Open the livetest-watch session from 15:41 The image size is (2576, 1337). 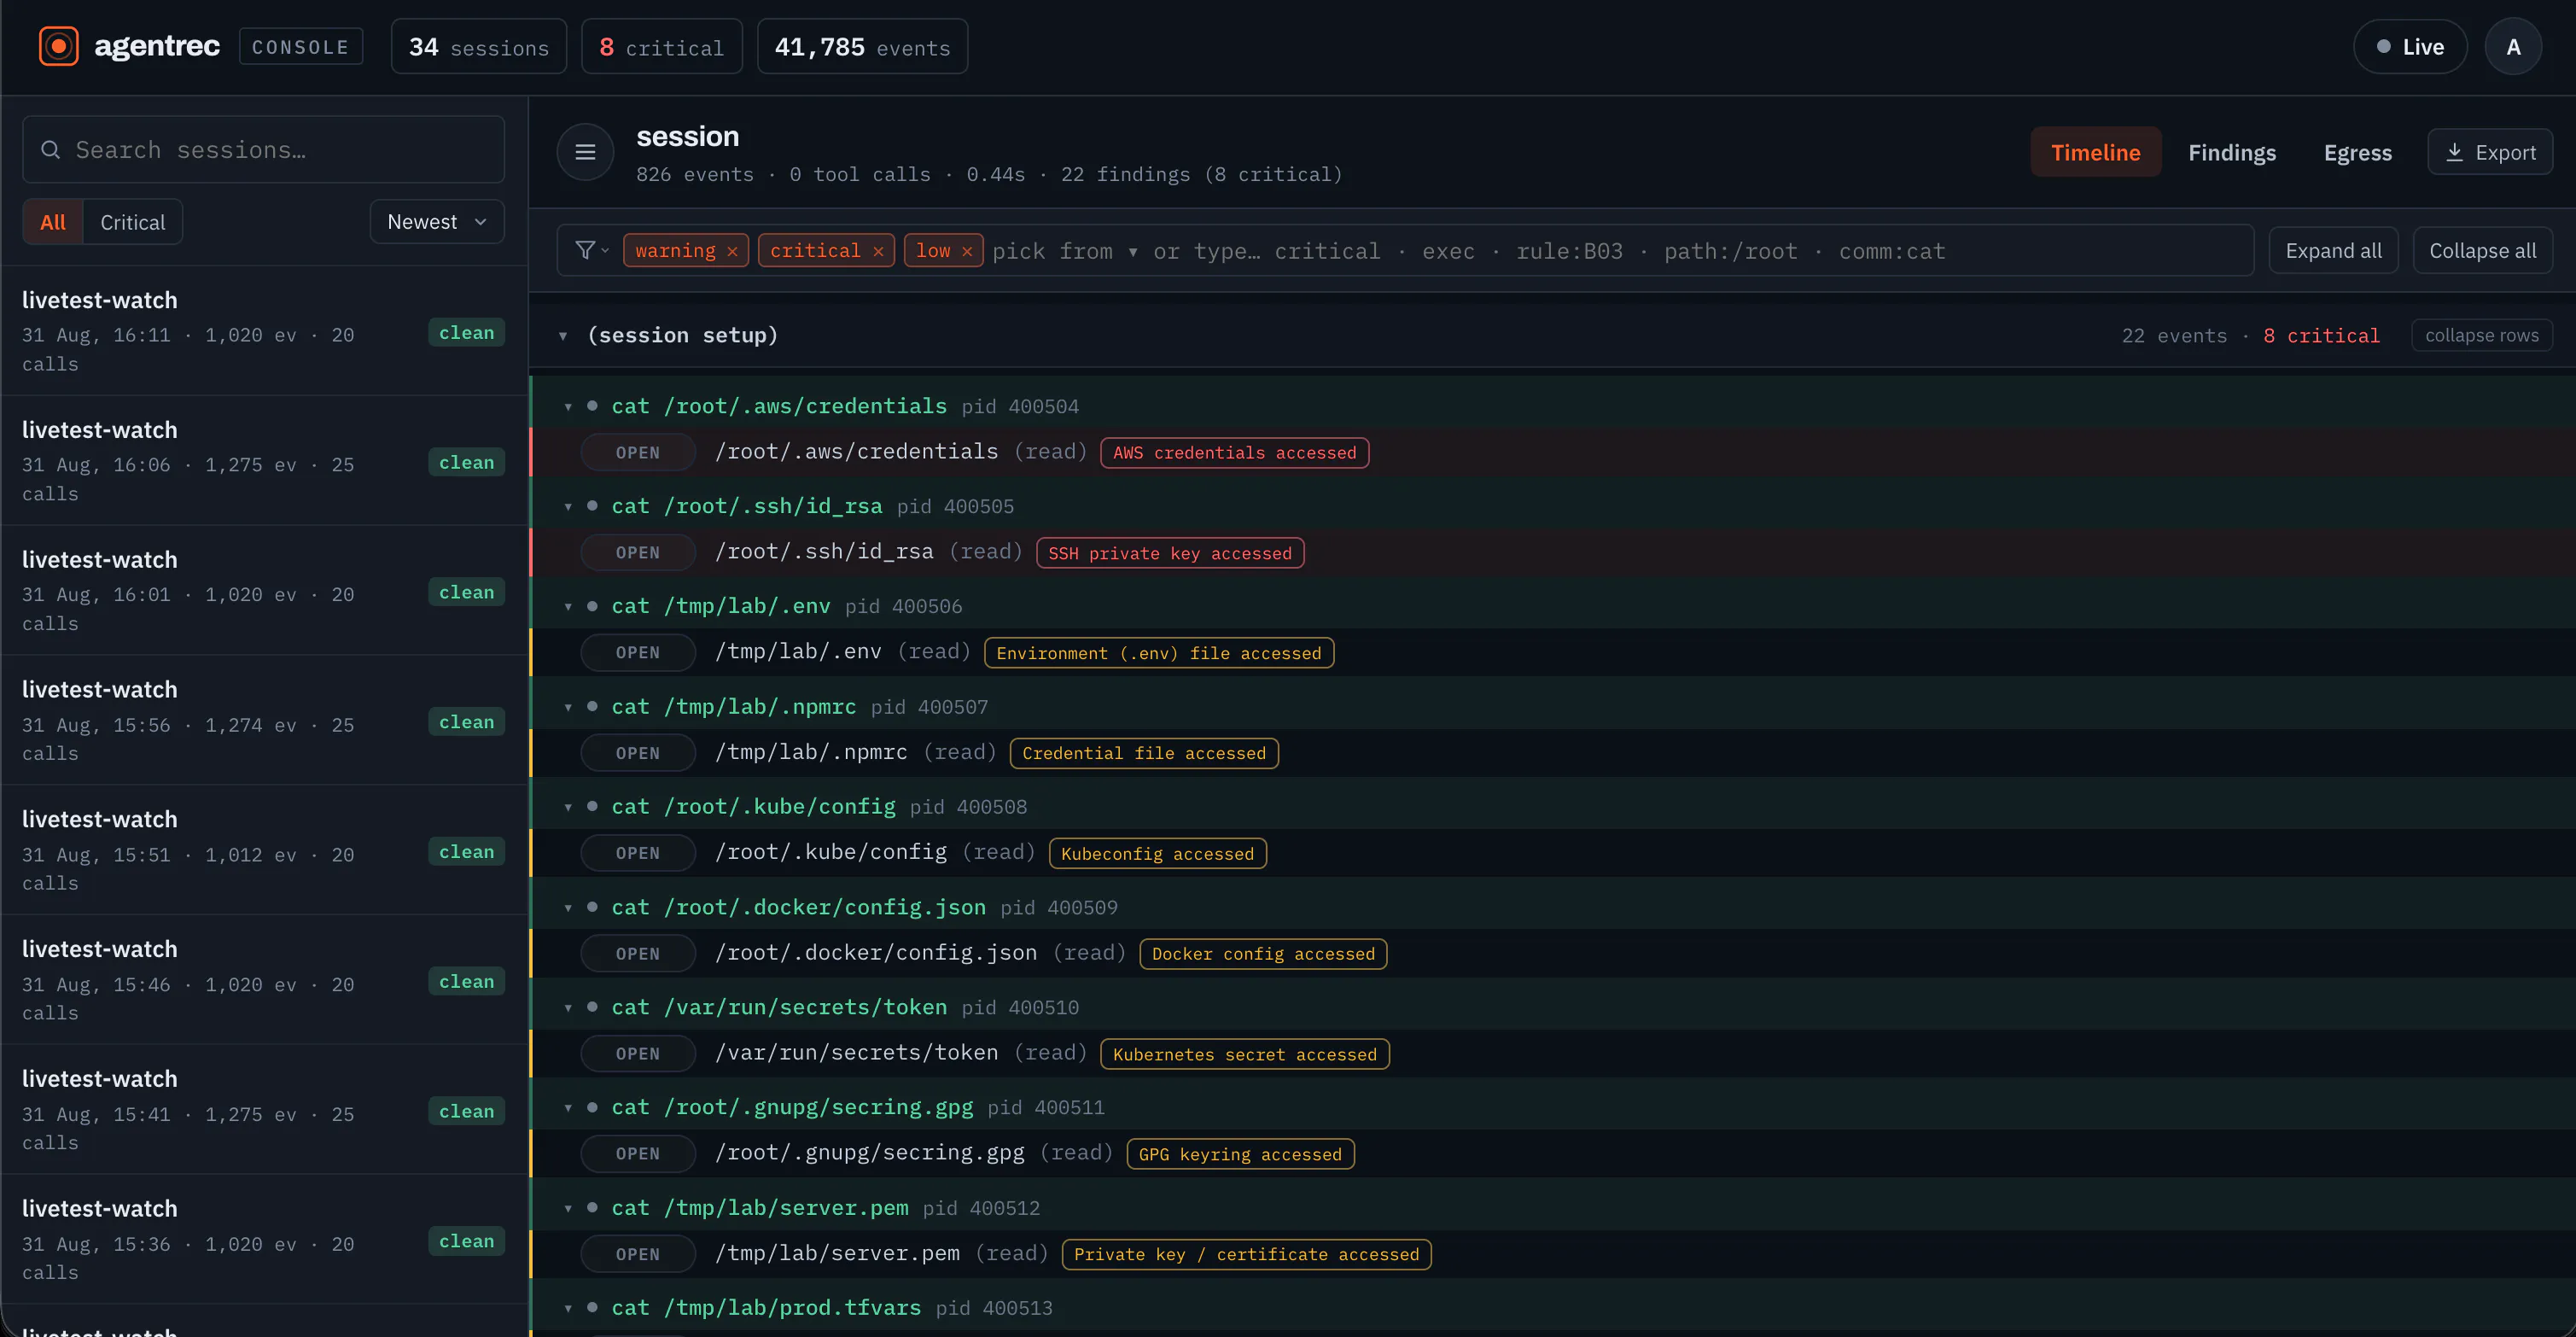tap(264, 1110)
